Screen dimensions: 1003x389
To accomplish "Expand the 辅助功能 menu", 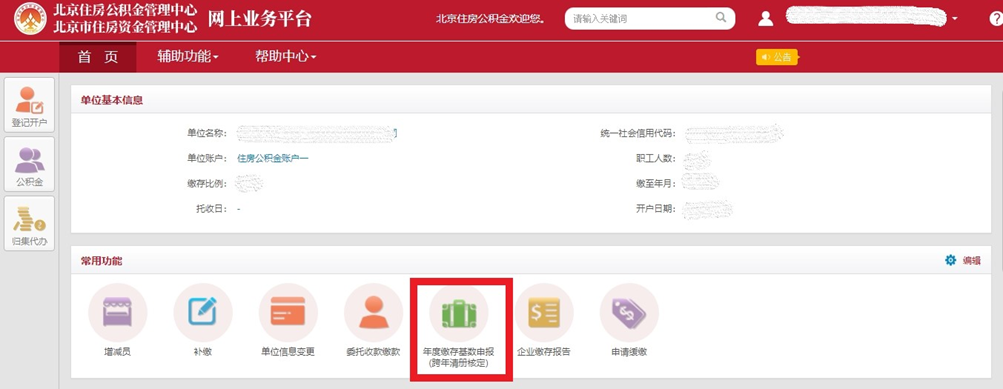I will pos(188,57).
